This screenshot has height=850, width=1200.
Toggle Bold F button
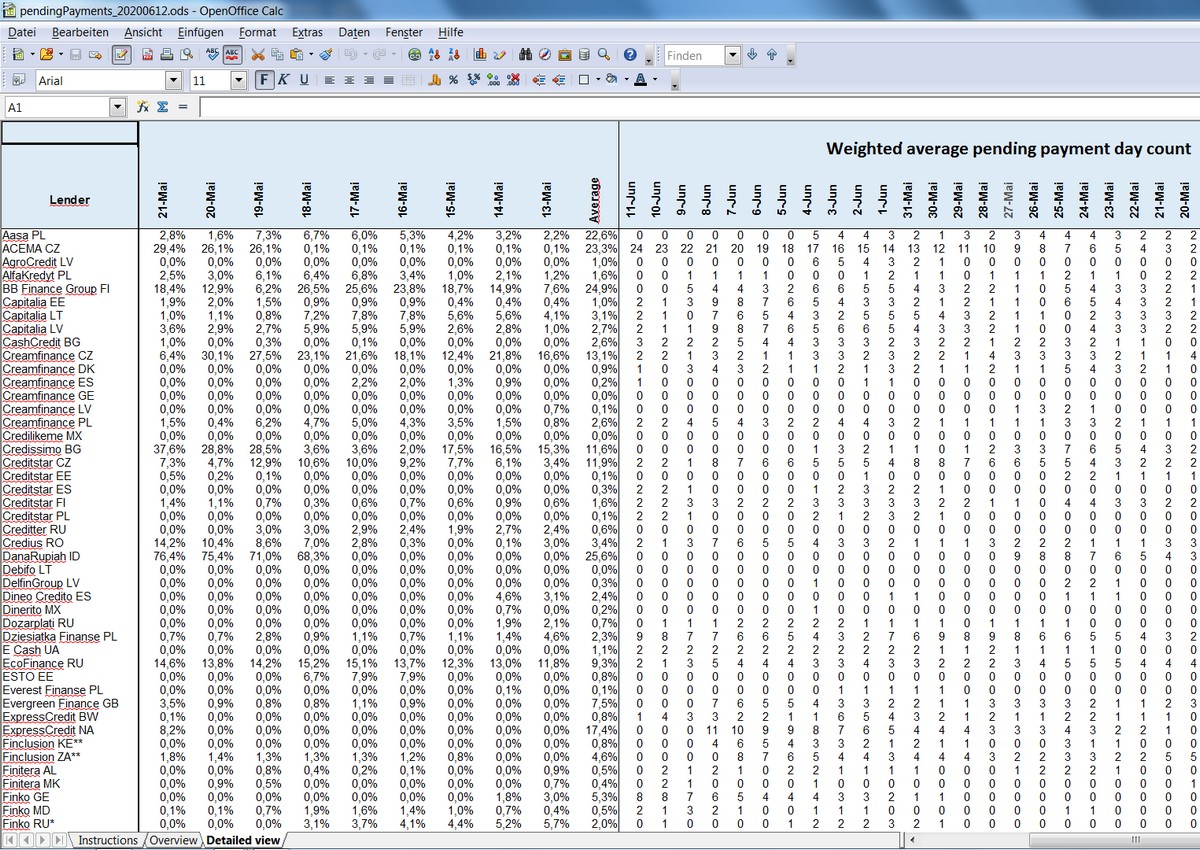coord(264,80)
